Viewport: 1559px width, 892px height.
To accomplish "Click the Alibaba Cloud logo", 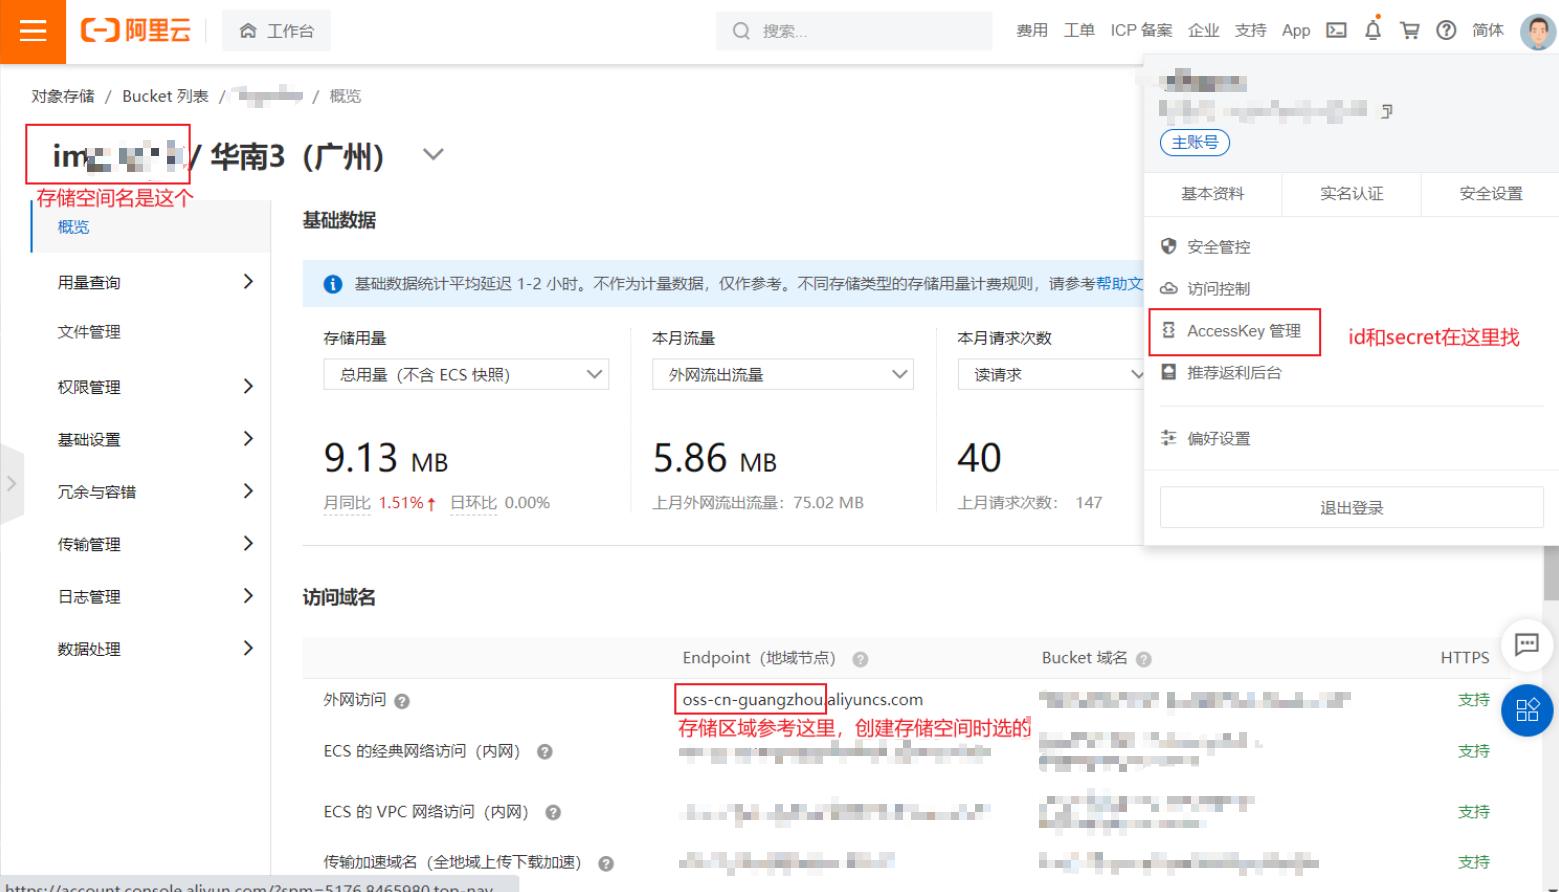I will 136,31.
